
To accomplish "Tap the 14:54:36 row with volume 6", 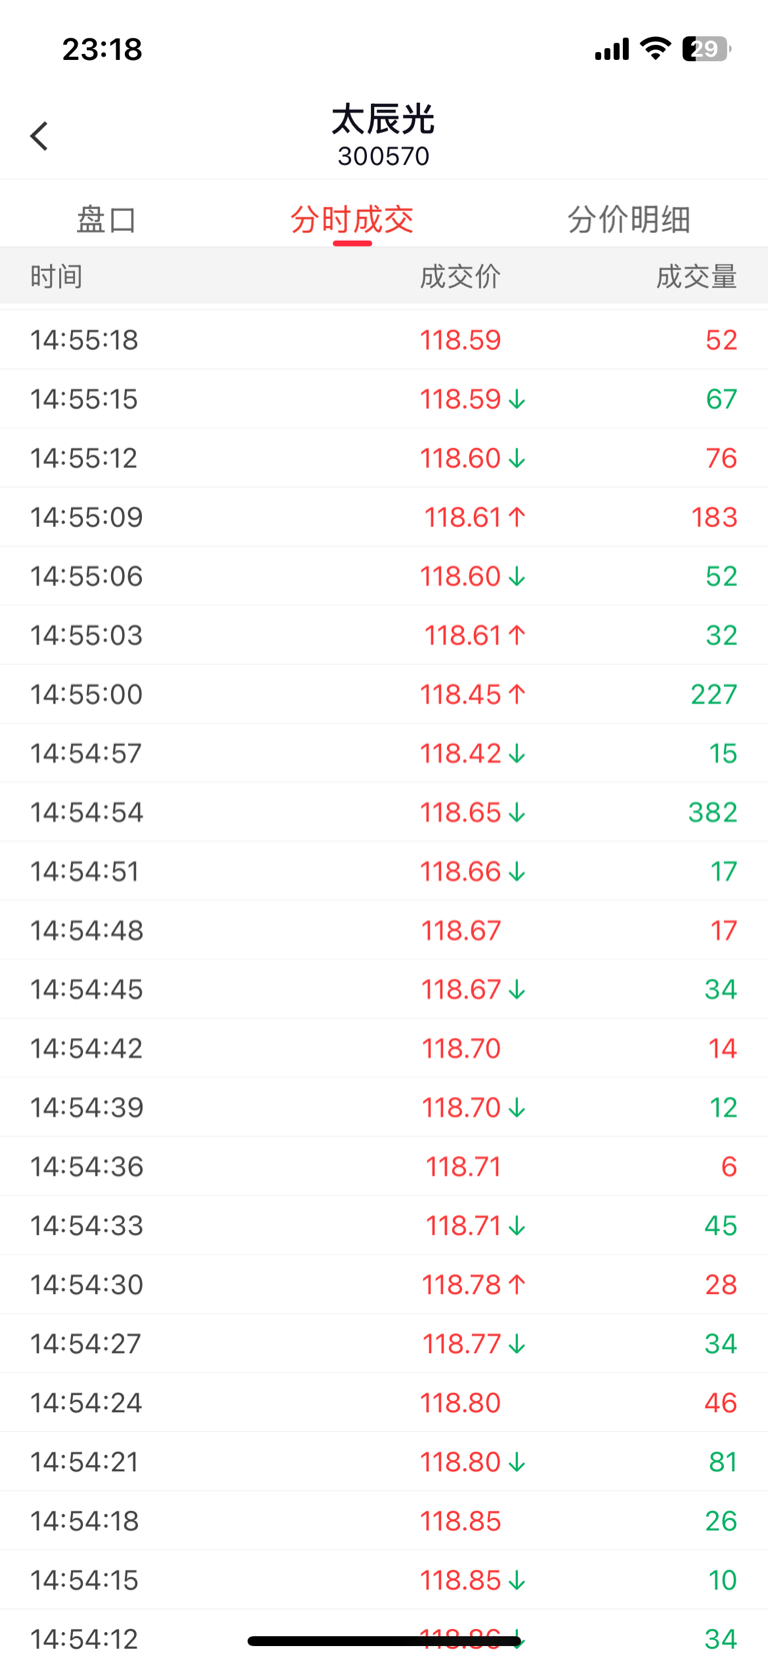I will click(x=384, y=1166).
